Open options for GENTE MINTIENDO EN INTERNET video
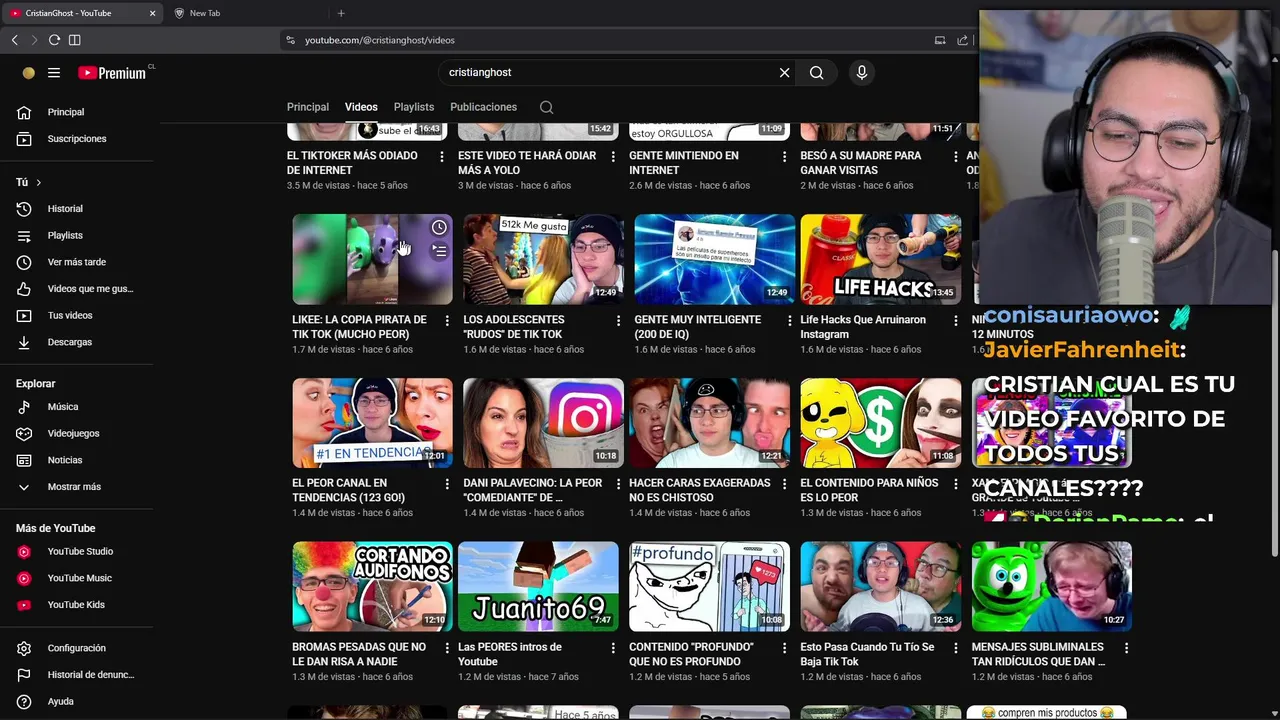Screen dimensions: 1280x720 click(x=784, y=157)
